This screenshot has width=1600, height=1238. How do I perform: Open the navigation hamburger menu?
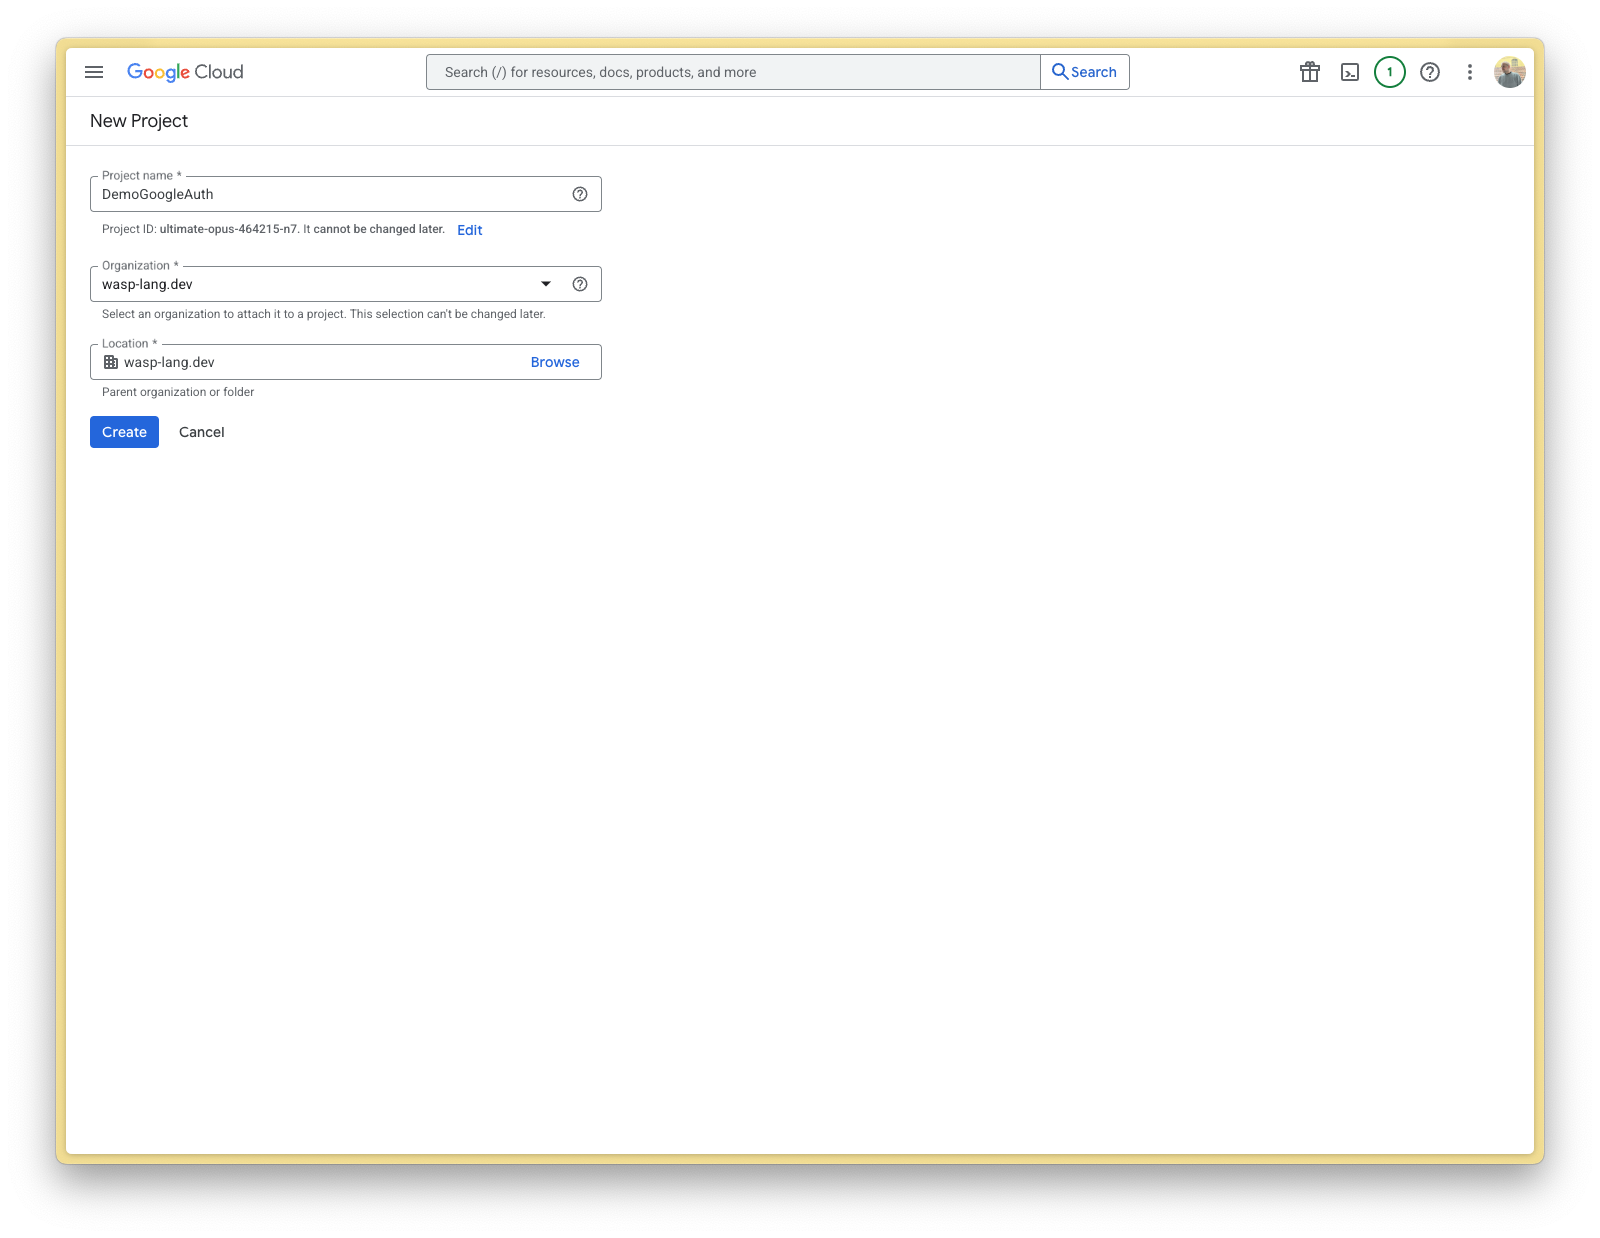coord(94,71)
